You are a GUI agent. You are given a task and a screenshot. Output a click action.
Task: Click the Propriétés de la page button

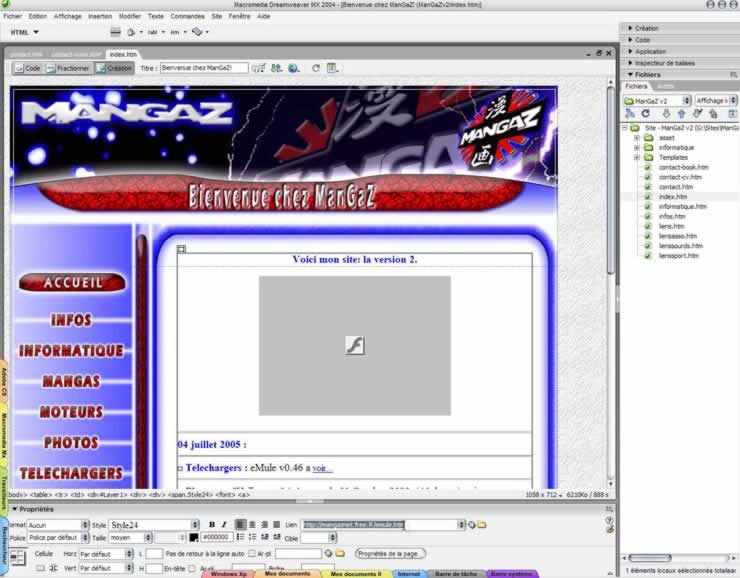pyautogui.click(x=390, y=553)
